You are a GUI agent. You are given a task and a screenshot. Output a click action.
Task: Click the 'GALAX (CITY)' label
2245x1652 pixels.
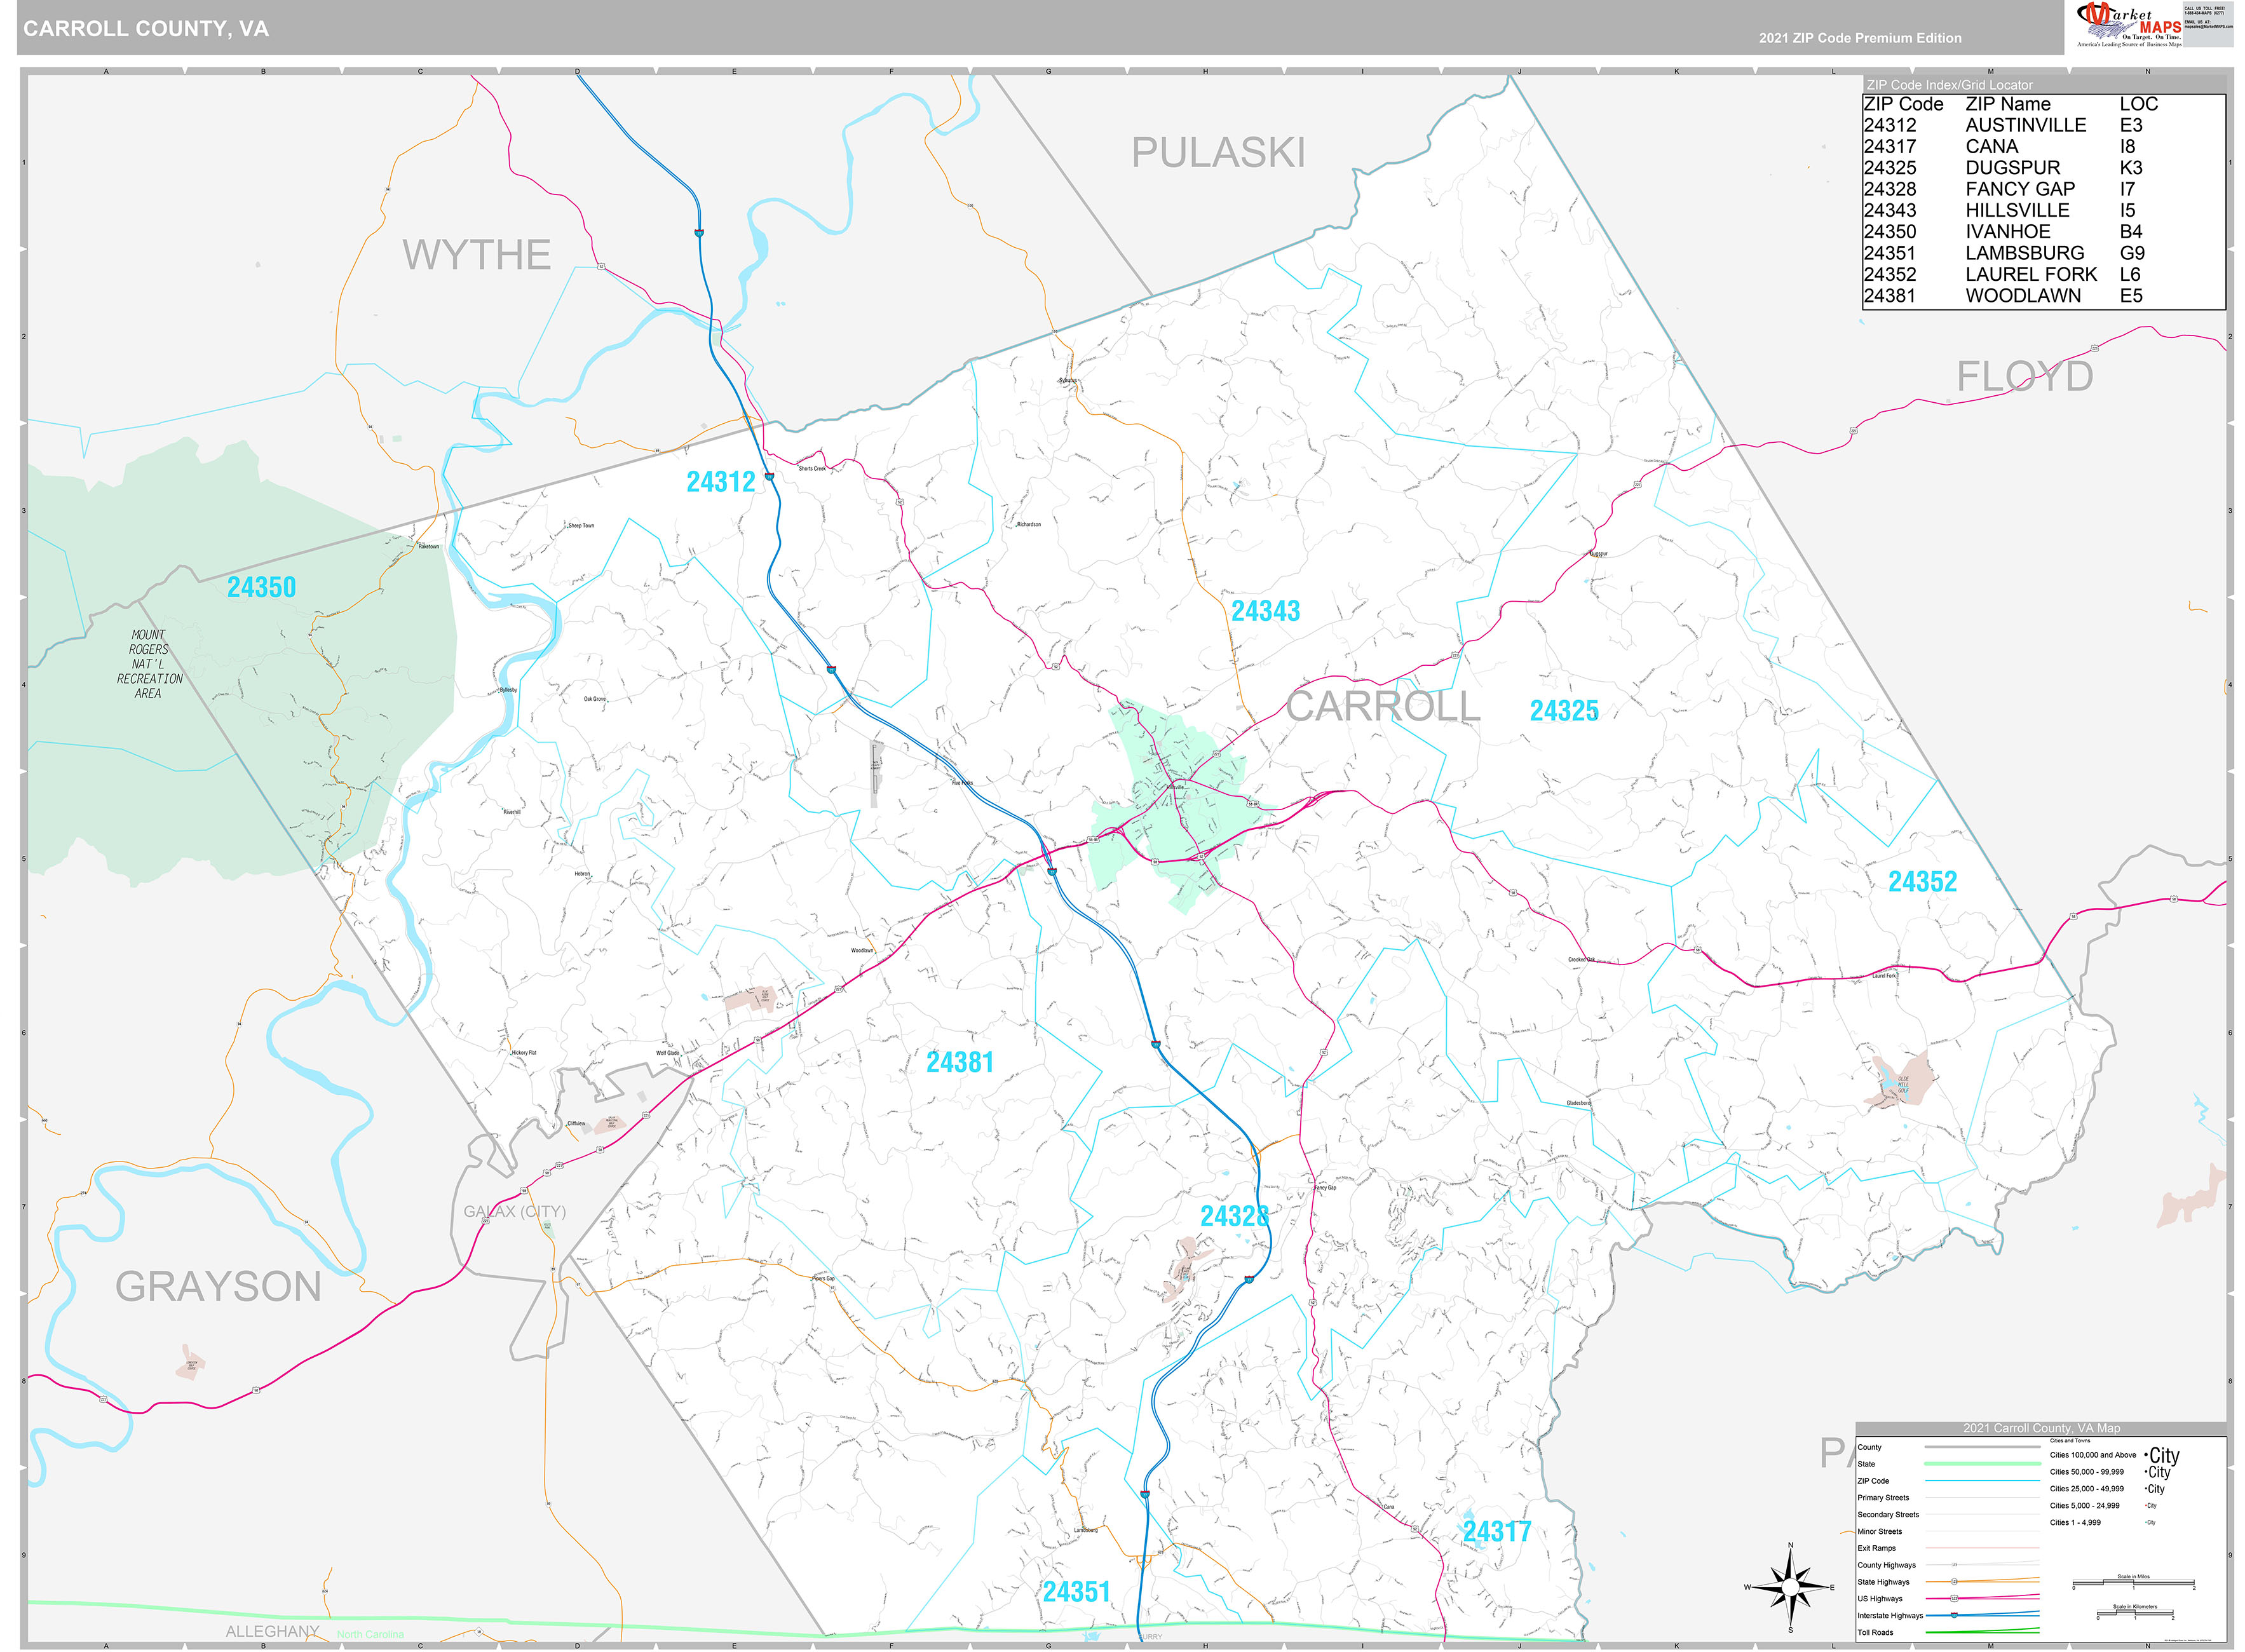click(x=514, y=1212)
